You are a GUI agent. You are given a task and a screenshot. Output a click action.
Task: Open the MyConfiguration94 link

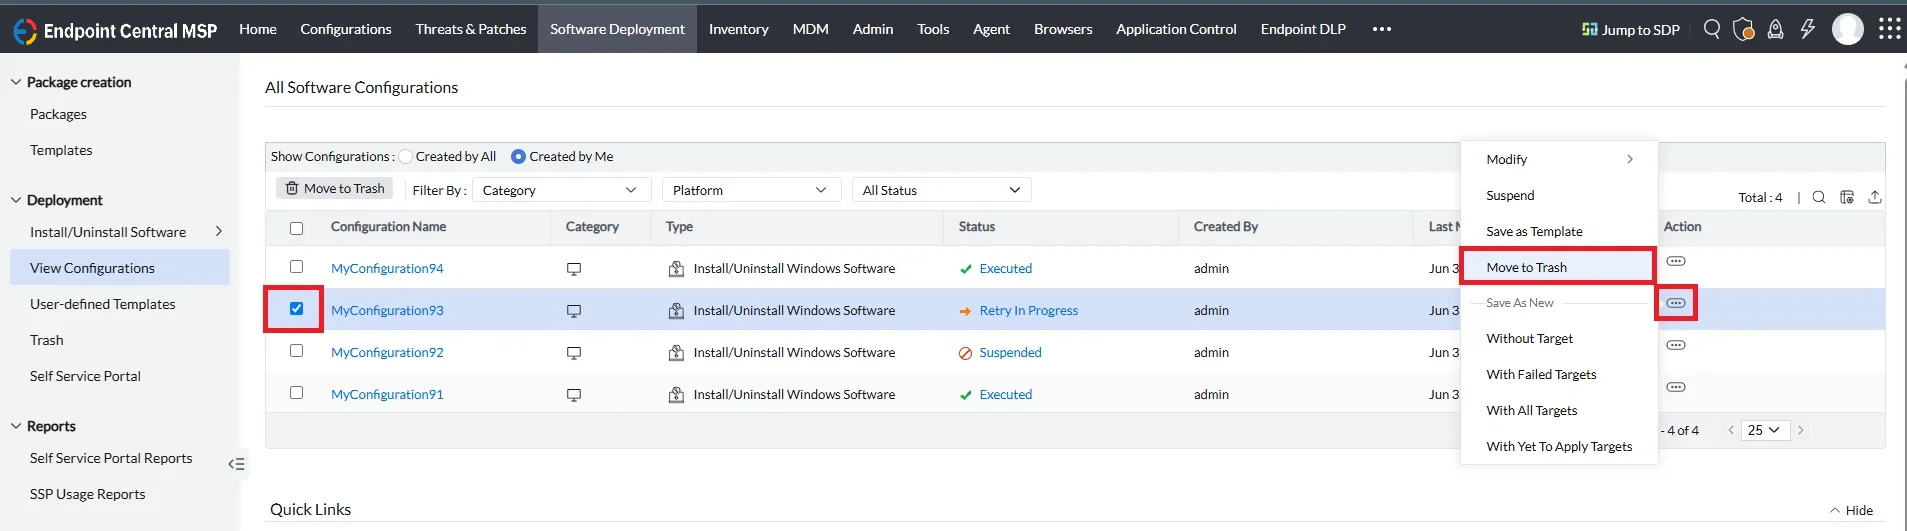(x=387, y=268)
